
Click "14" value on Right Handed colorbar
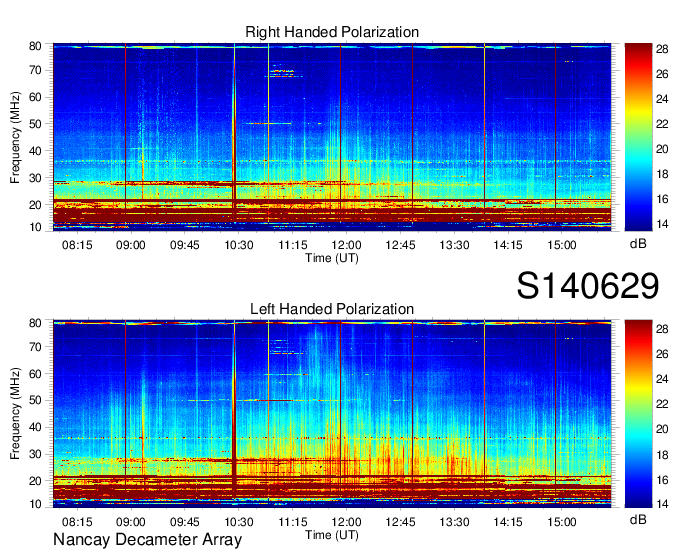(x=662, y=224)
